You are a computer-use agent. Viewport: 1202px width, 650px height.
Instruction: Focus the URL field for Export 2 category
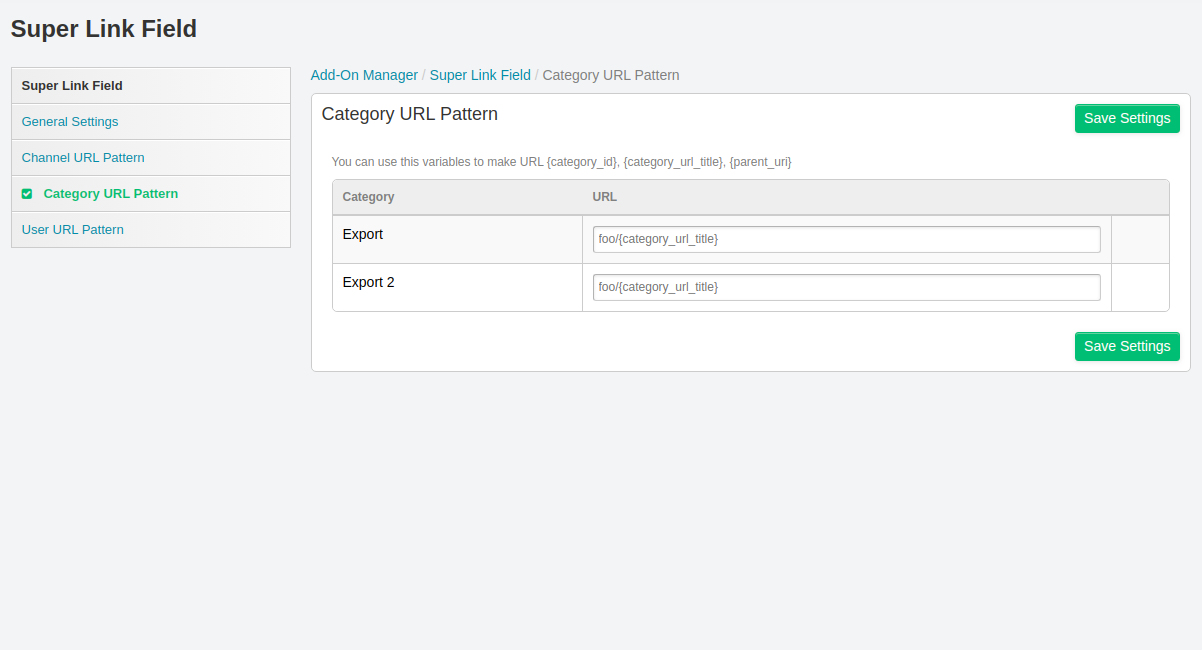(846, 287)
